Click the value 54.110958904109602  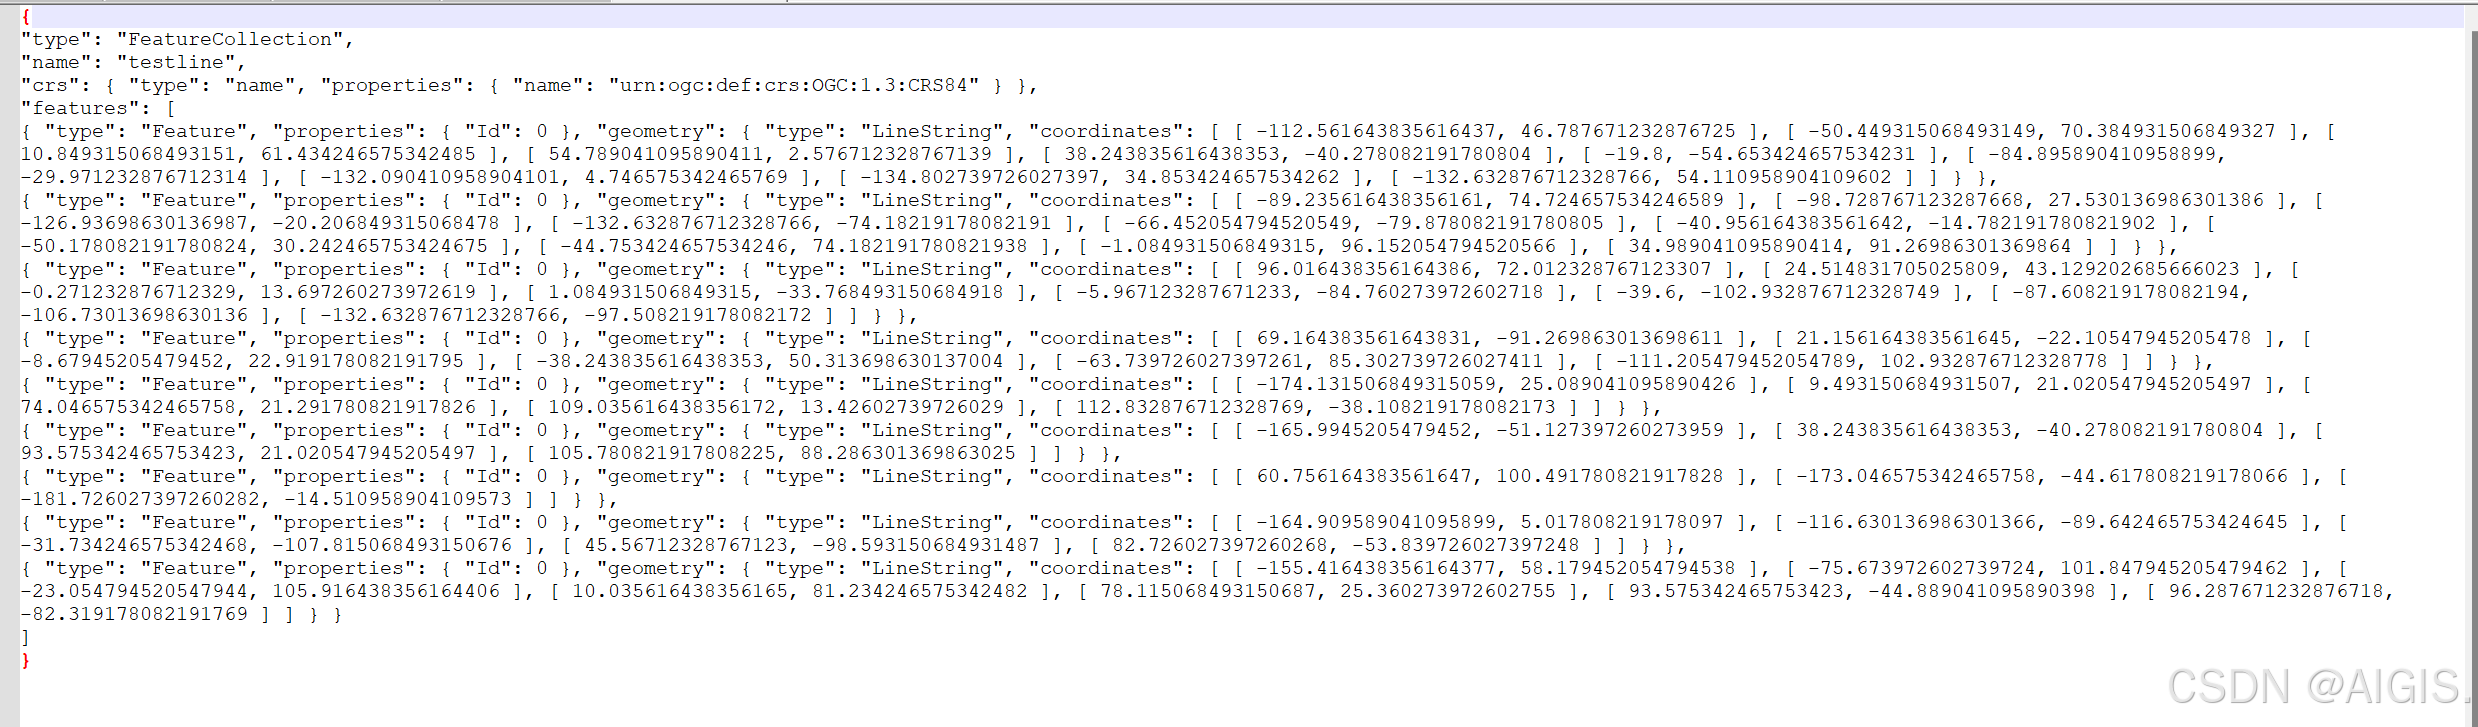pyautogui.click(x=1784, y=177)
